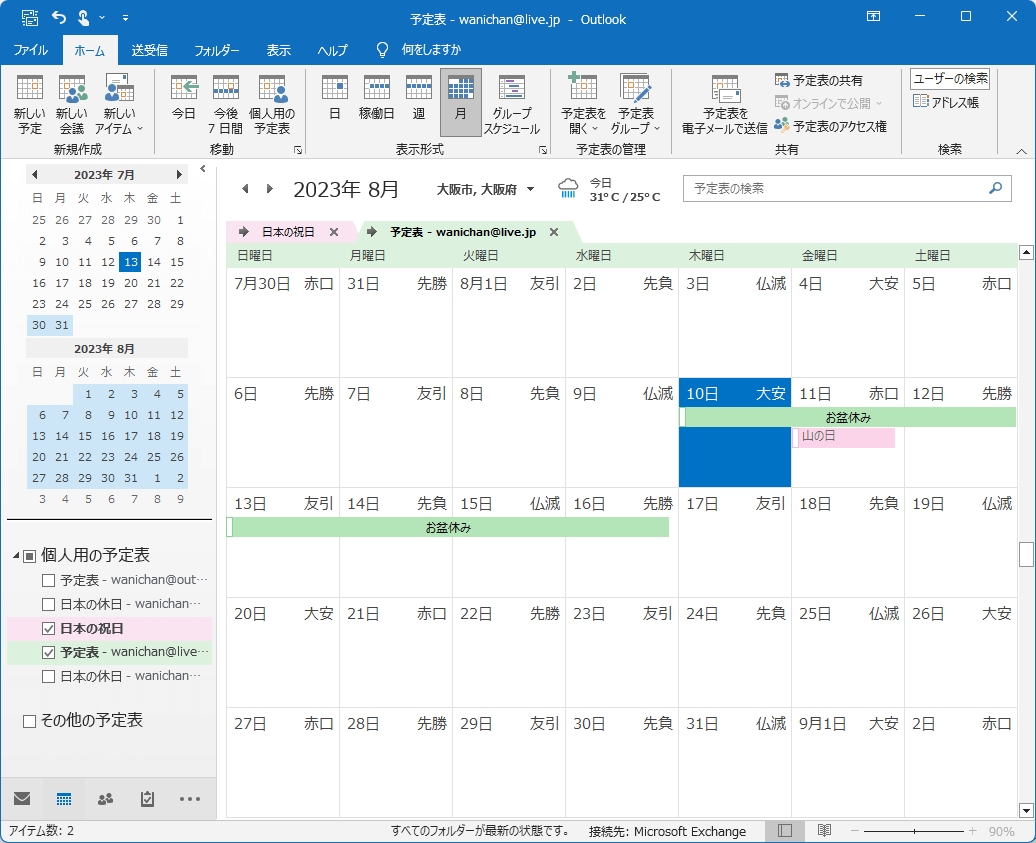Switch to Send/Receive (送受信) tab

149,50
